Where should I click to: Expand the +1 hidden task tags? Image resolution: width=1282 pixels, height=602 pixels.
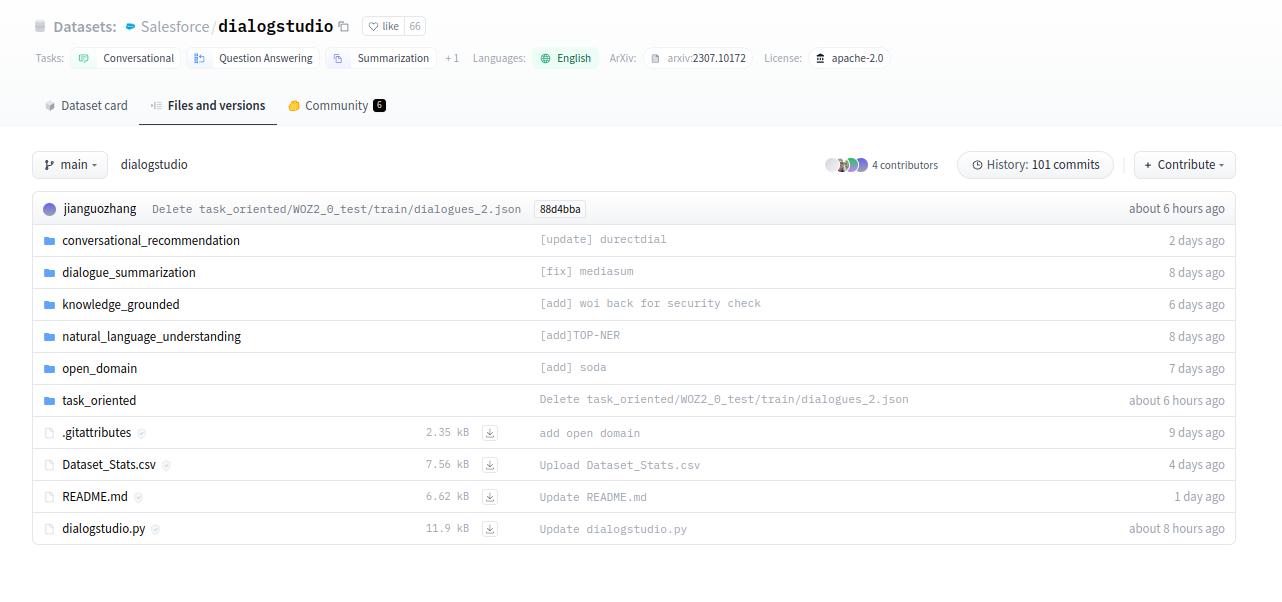(x=451, y=58)
